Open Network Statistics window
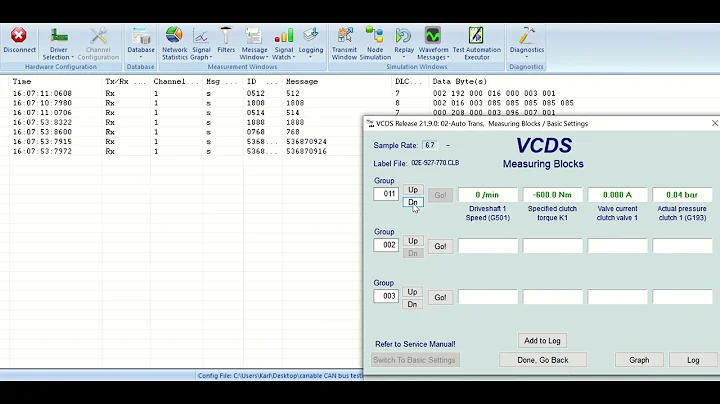720x404 pixels. (x=174, y=35)
